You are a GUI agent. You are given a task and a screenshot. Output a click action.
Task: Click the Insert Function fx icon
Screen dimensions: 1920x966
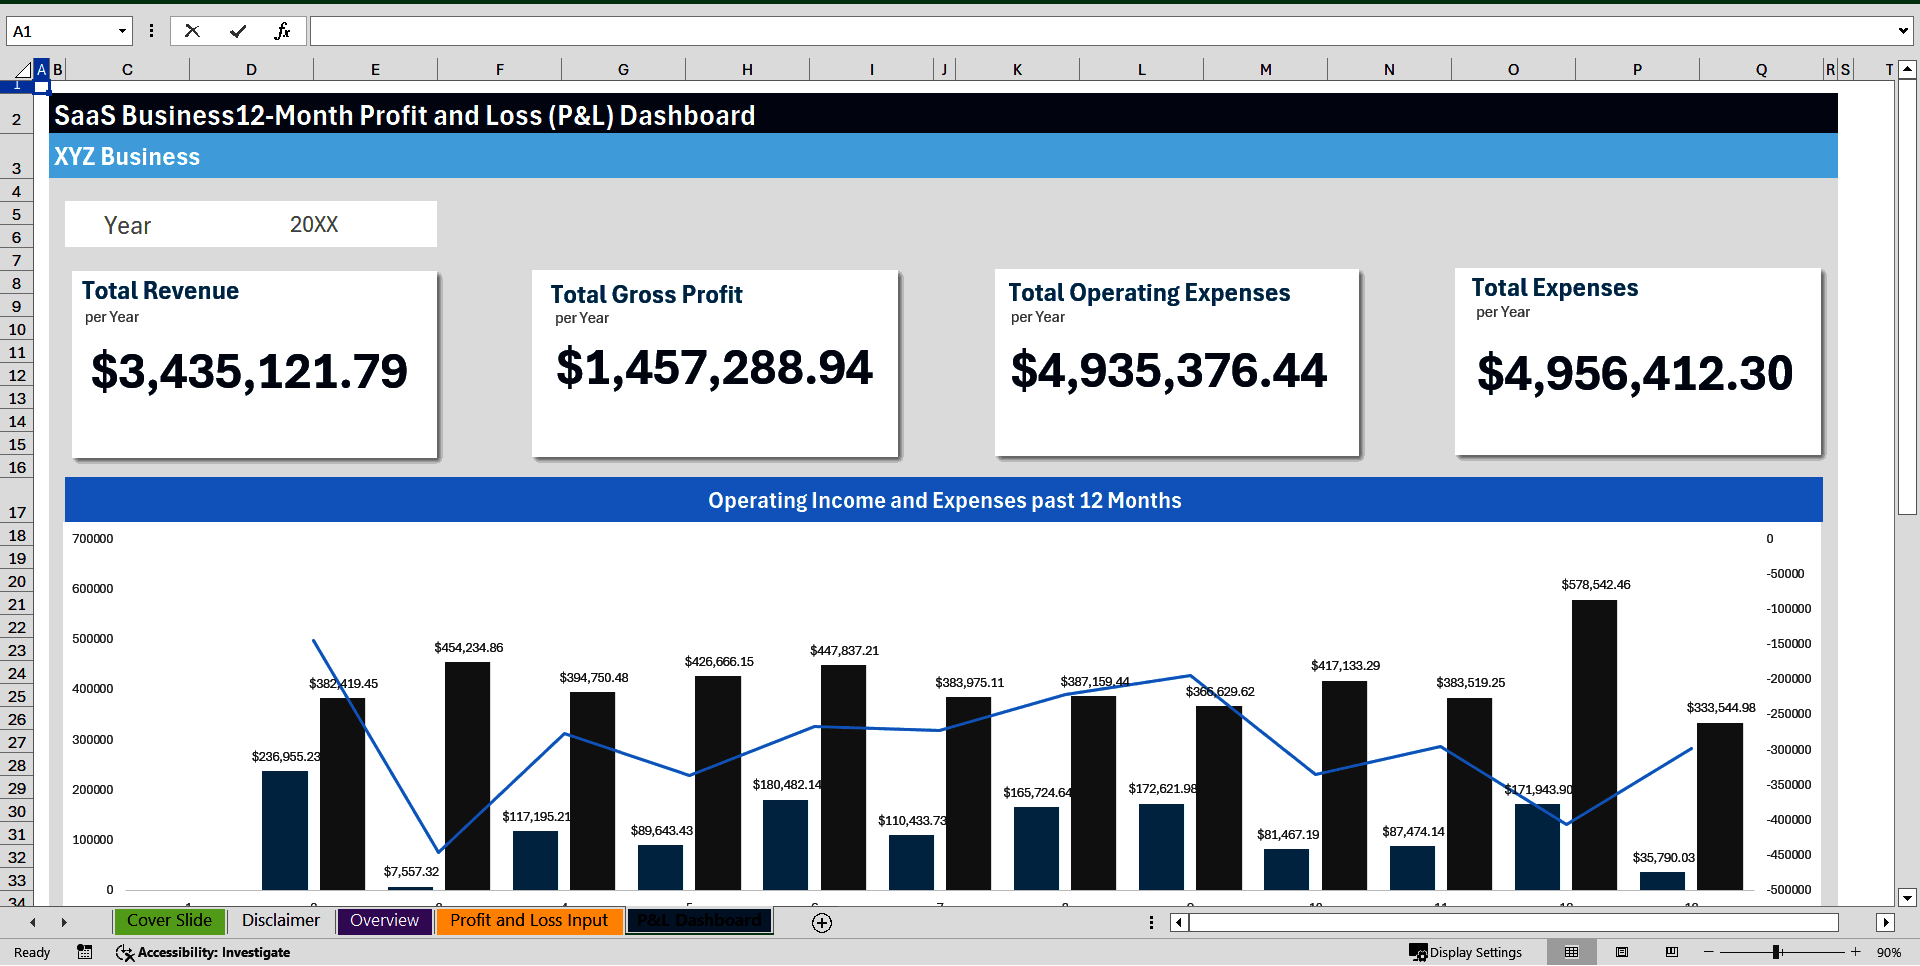pyautogui.click(x=283, y=30)
